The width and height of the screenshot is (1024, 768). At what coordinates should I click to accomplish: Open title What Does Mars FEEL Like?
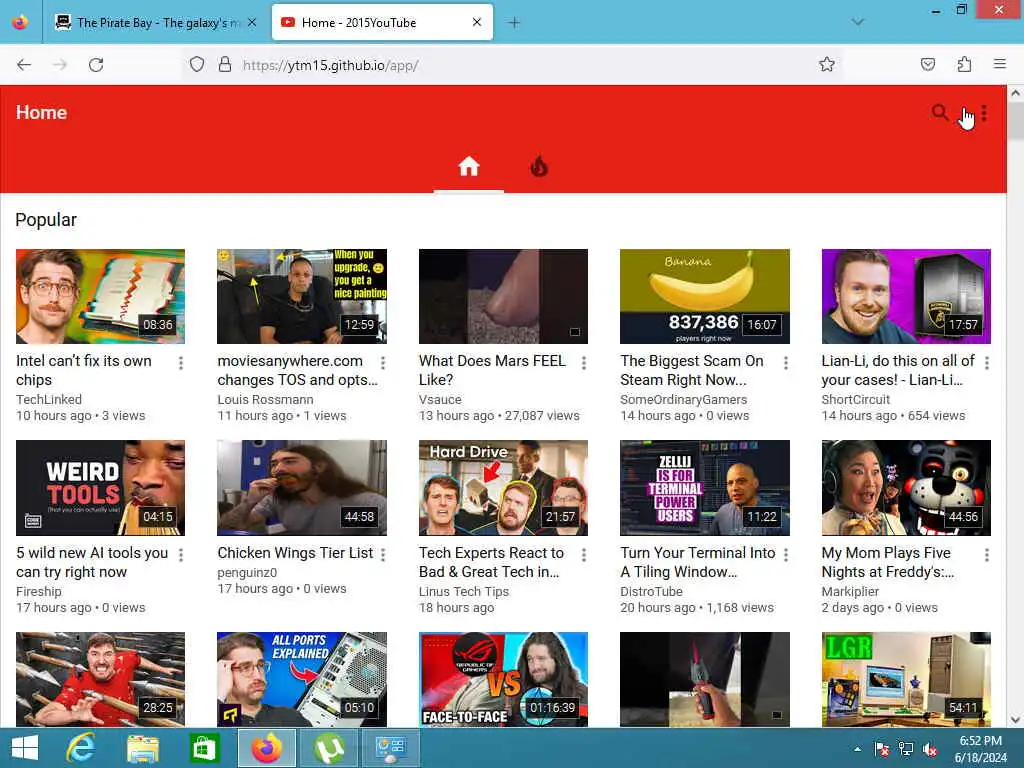(x=492, y=370)
